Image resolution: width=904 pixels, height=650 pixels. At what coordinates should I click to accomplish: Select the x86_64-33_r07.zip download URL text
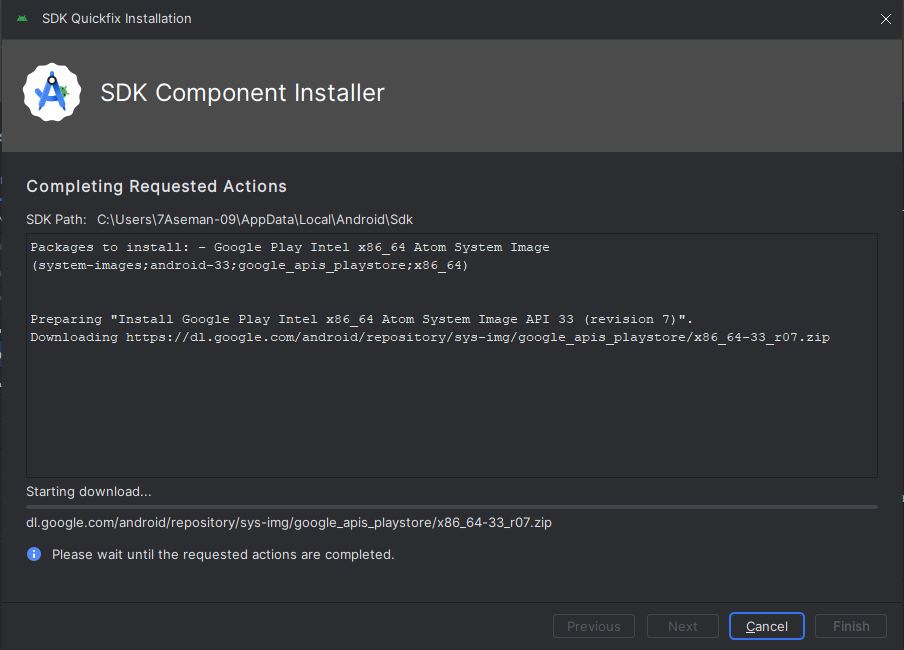[290, 522]
